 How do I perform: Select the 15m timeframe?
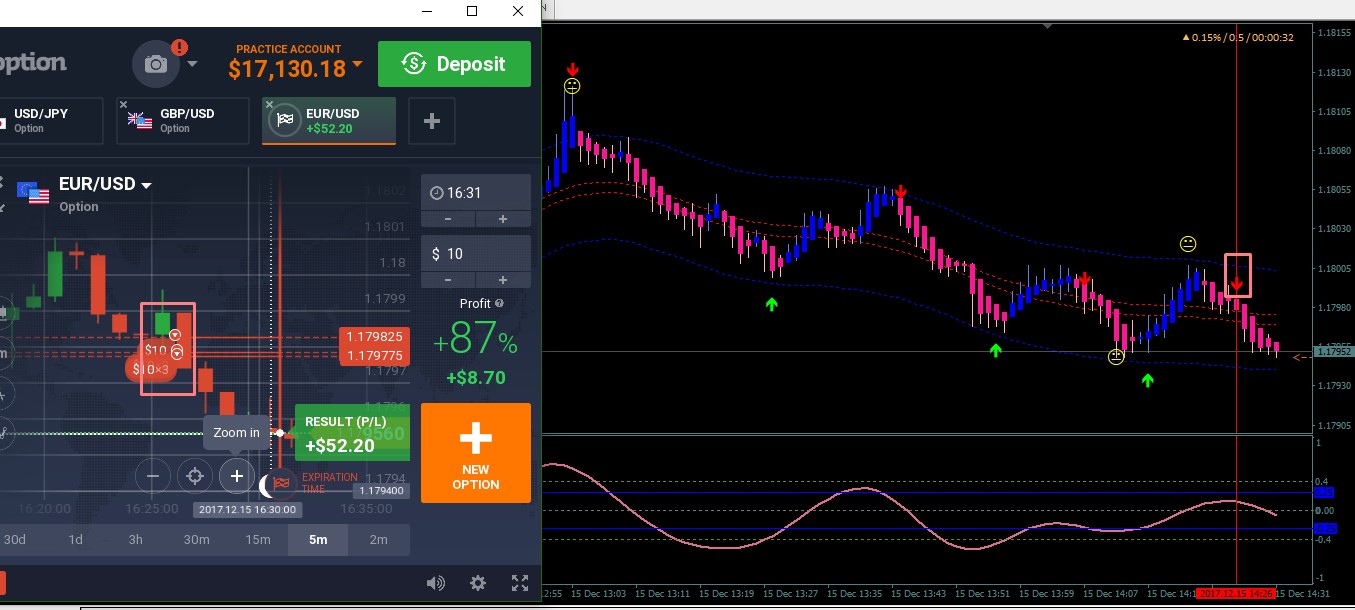[x=258, y=540]
